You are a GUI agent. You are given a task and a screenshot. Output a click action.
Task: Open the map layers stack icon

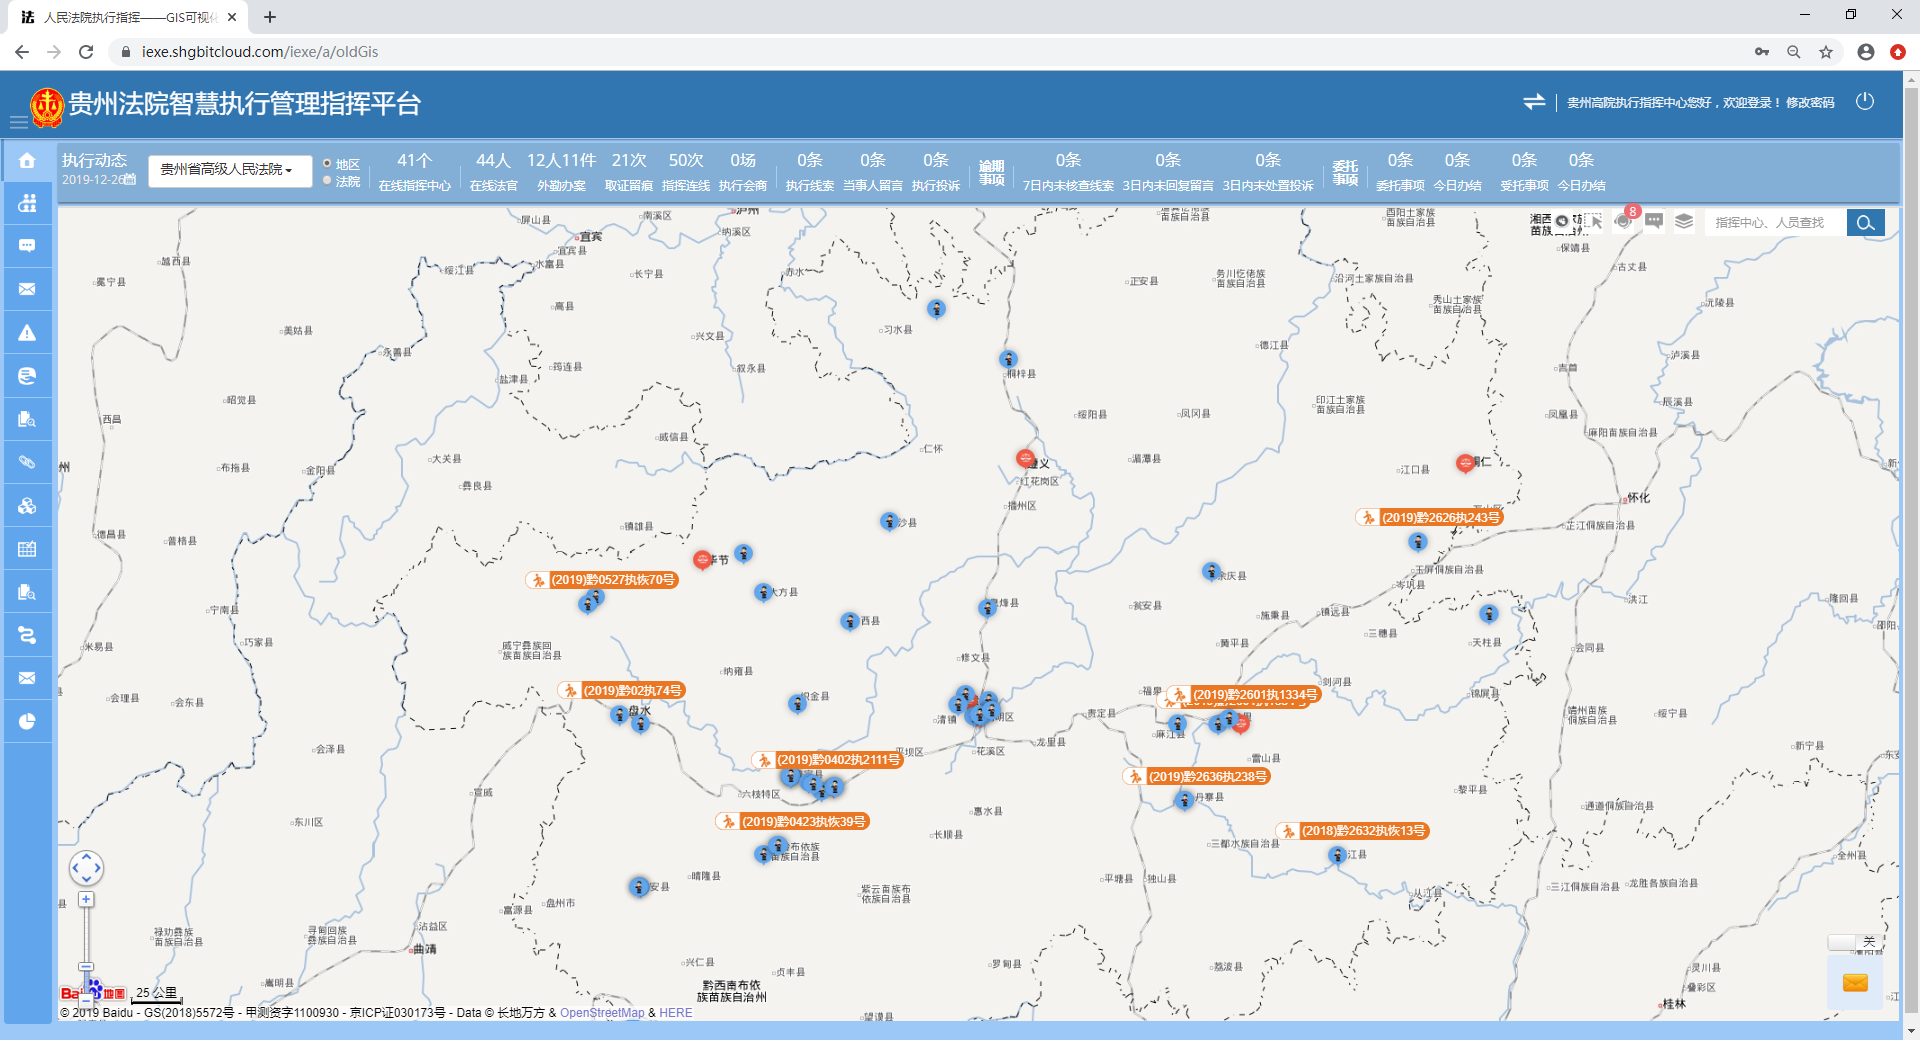click(1684, 222)
